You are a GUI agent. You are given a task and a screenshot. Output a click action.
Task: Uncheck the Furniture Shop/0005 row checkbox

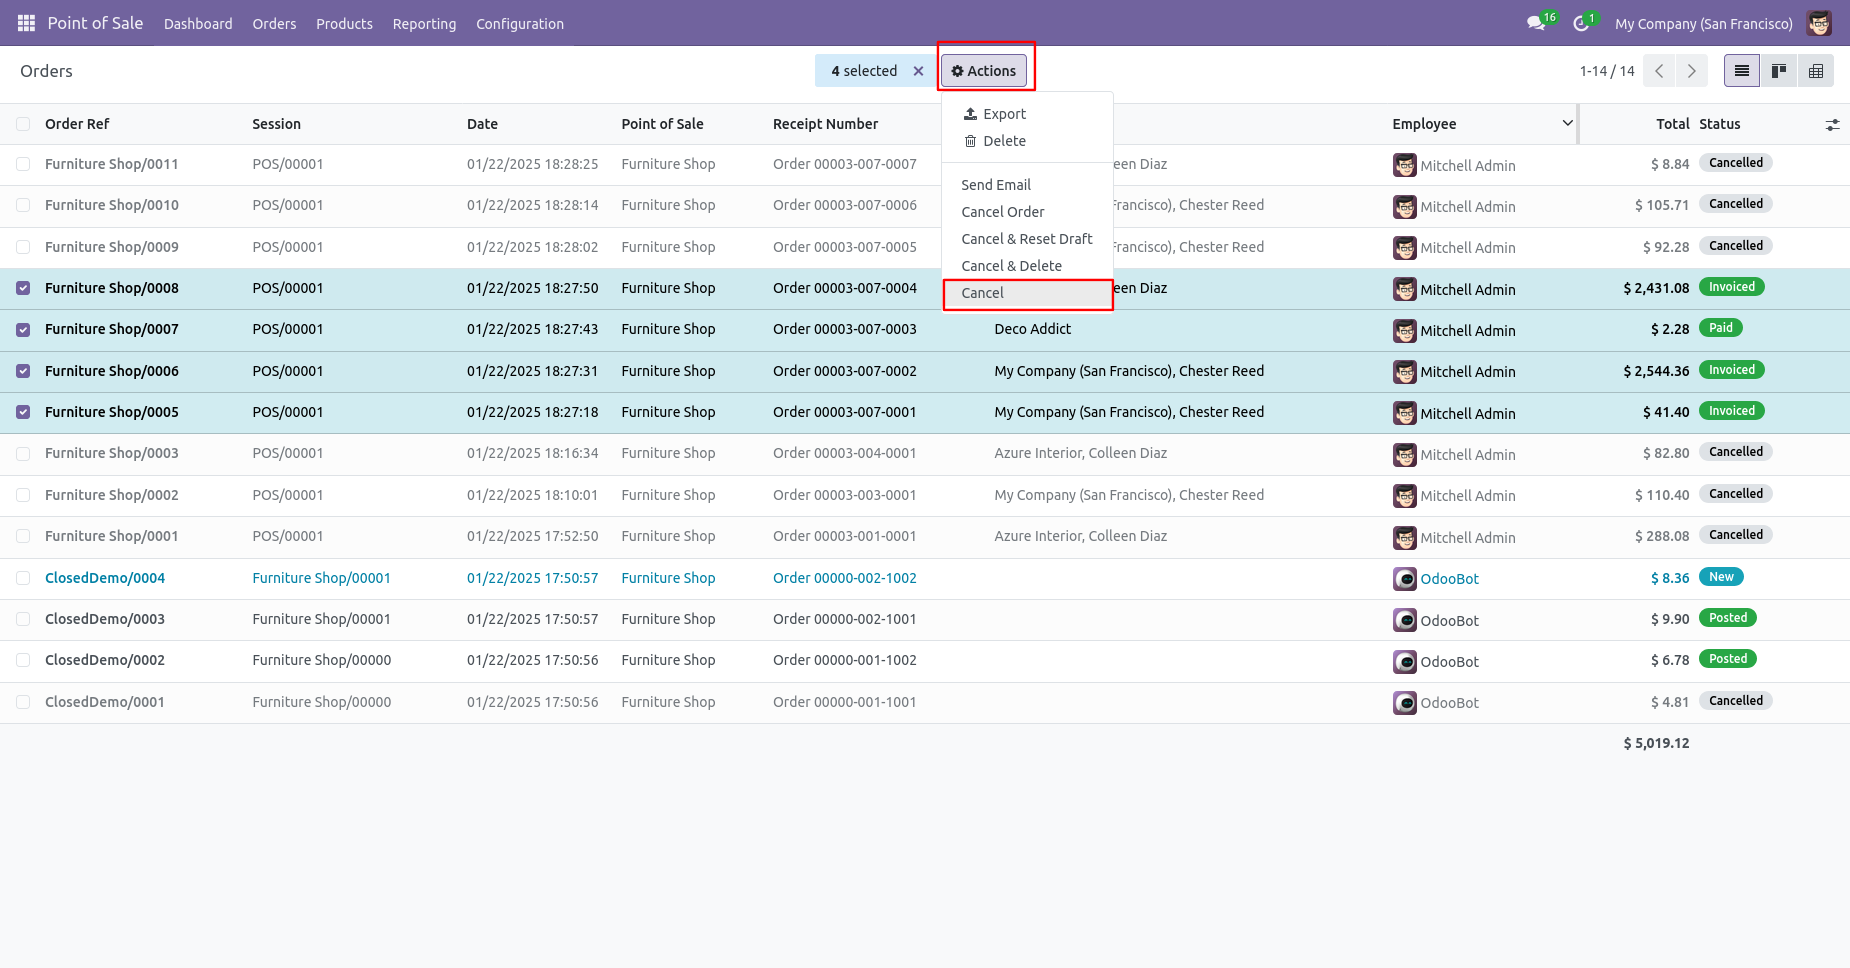pos(23,412)
